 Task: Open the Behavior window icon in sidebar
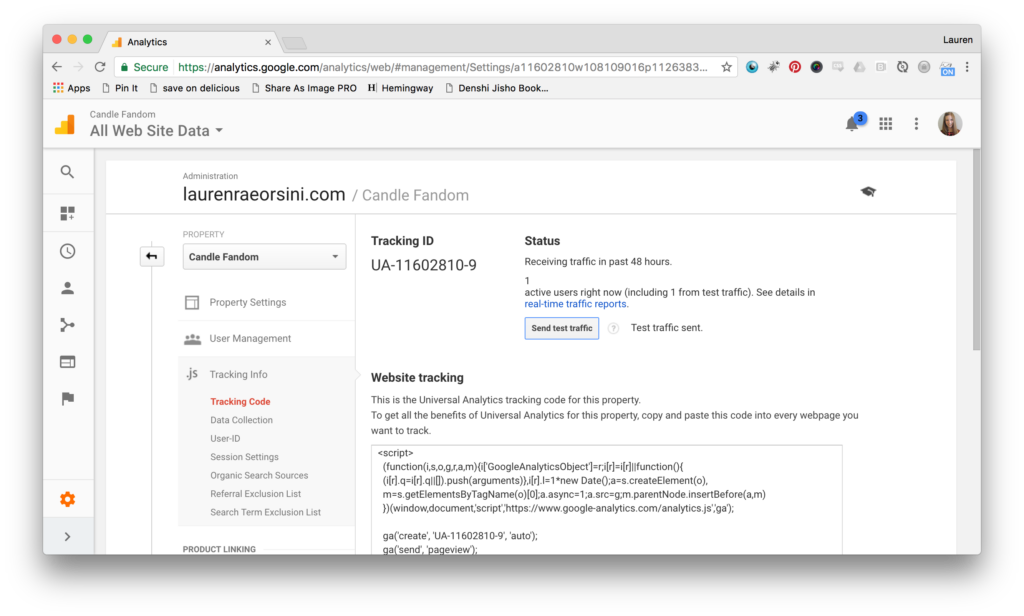67,362
